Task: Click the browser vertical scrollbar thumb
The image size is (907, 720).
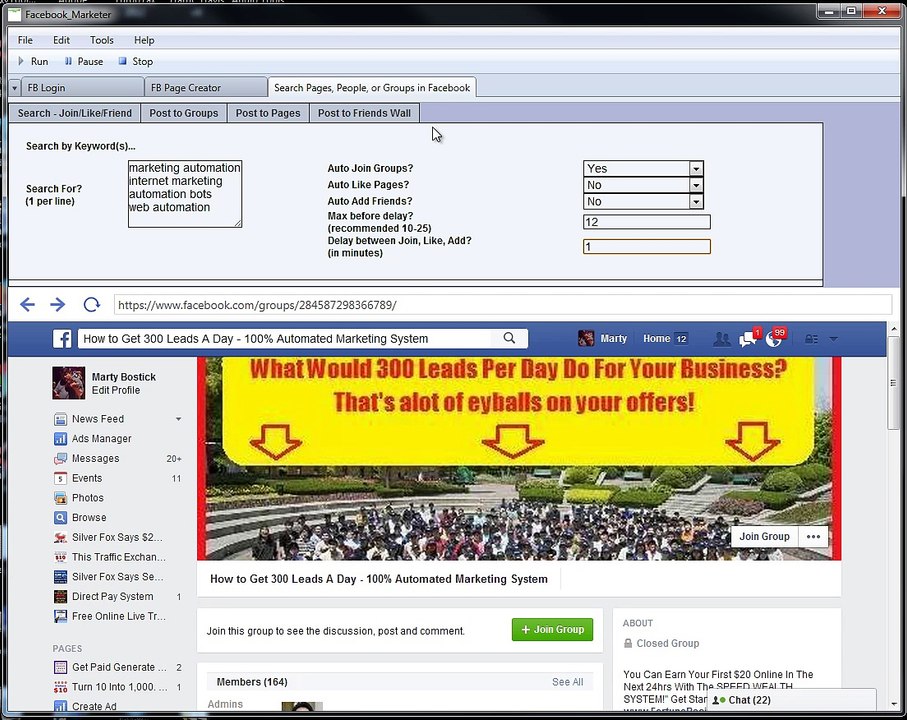Action: [x=894, y=383]
